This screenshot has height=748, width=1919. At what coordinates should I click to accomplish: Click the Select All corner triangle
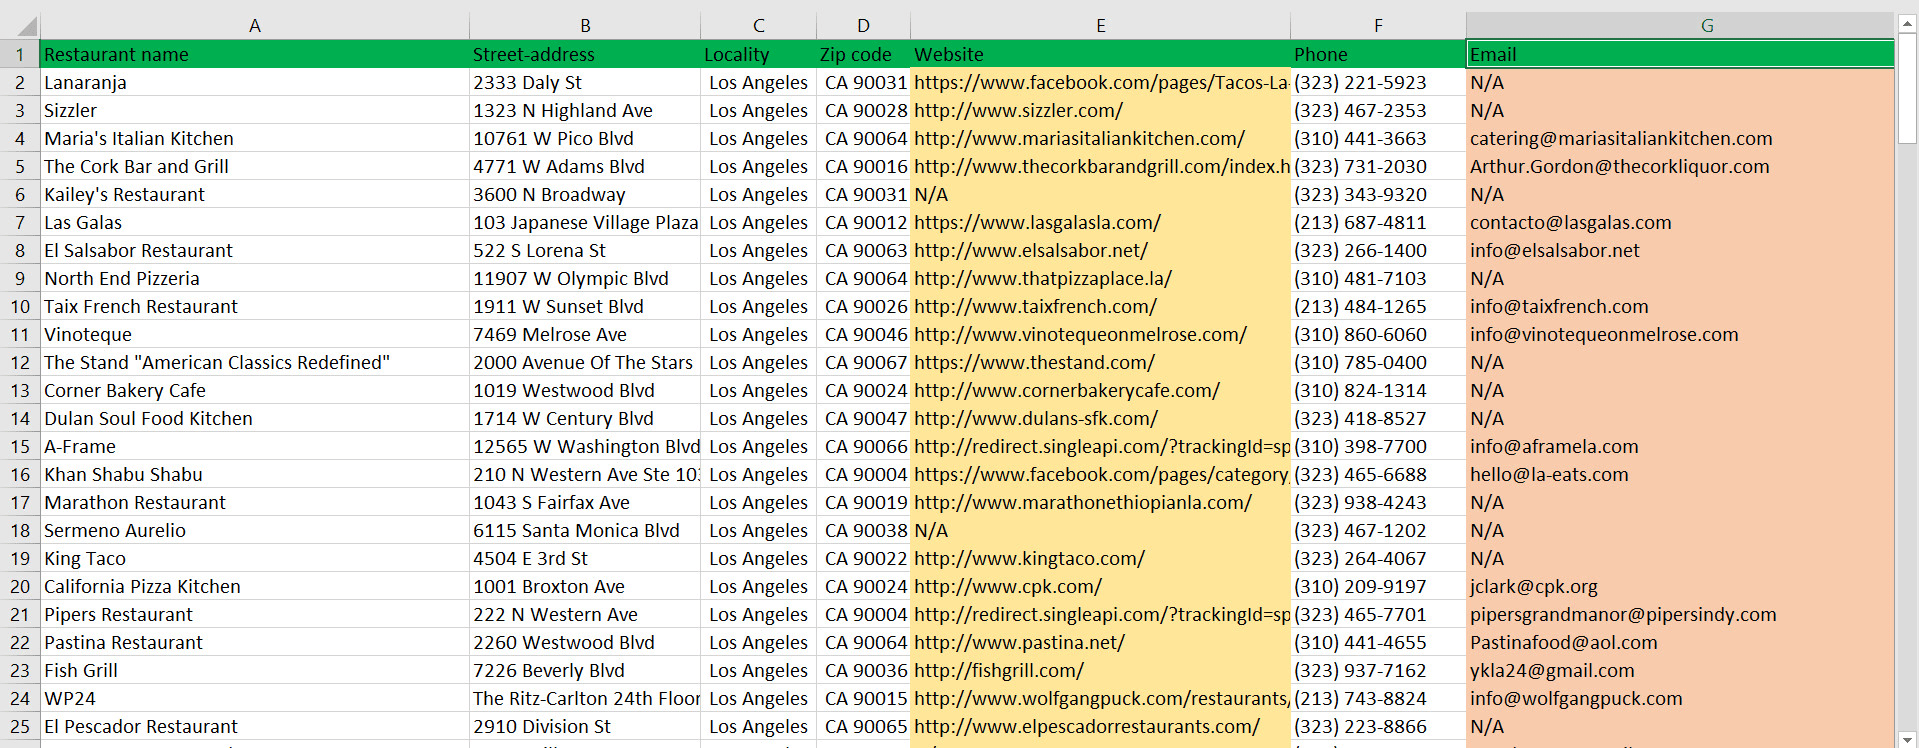(26, 26)
